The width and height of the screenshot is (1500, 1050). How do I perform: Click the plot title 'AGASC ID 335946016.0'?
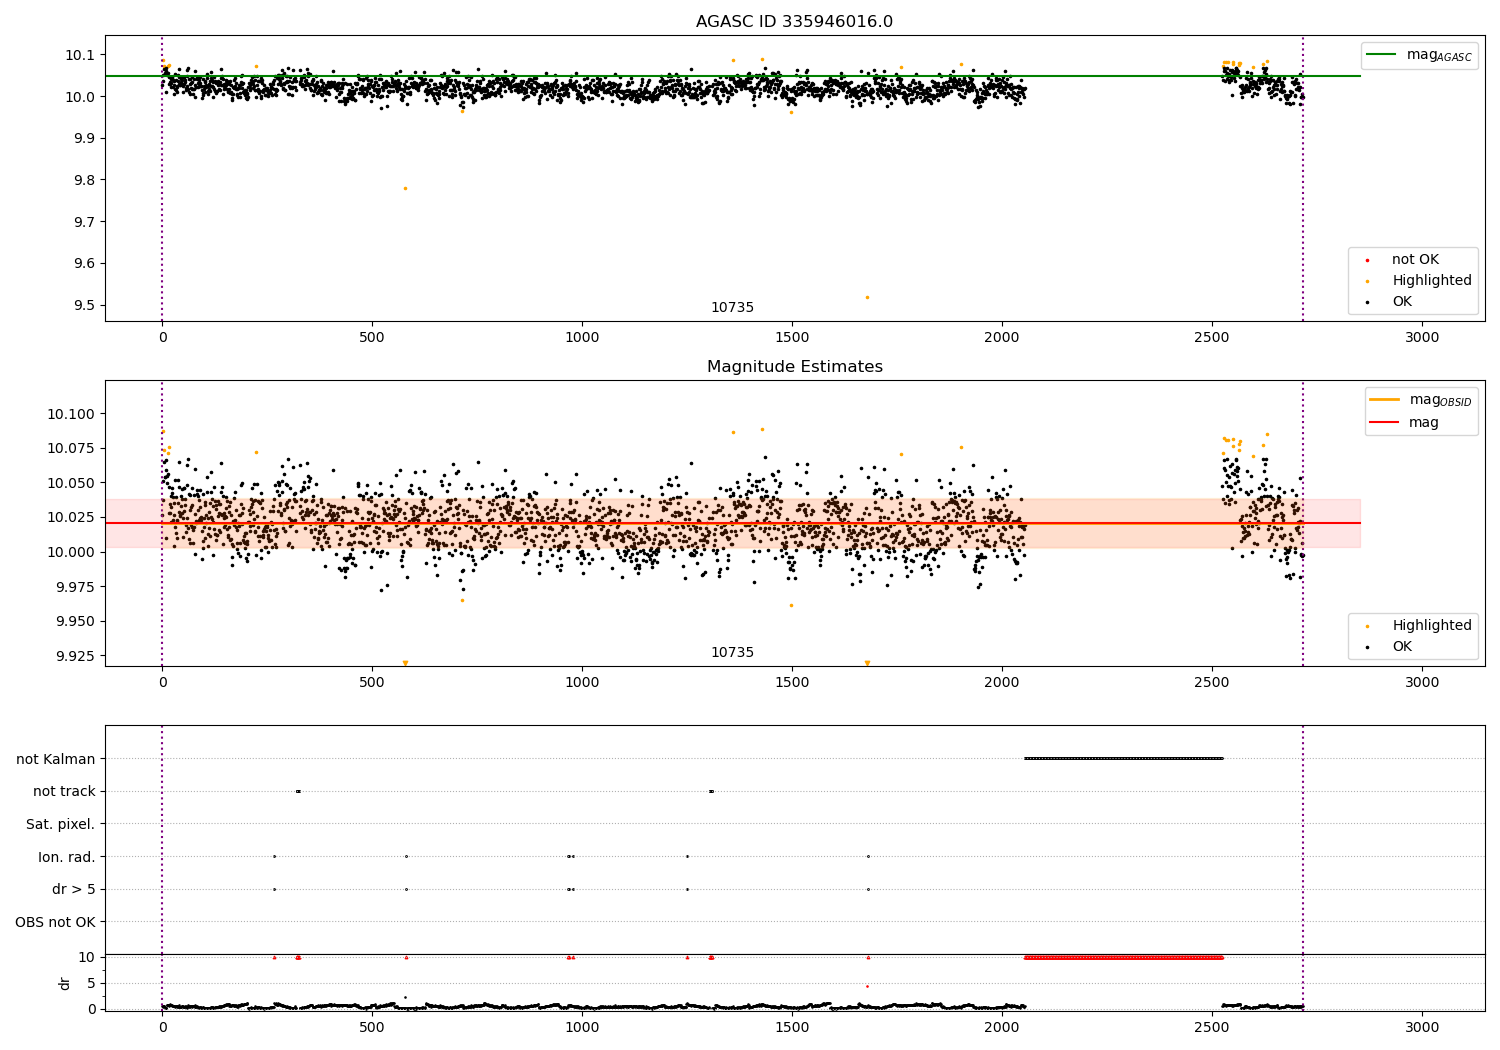point(794,22)
